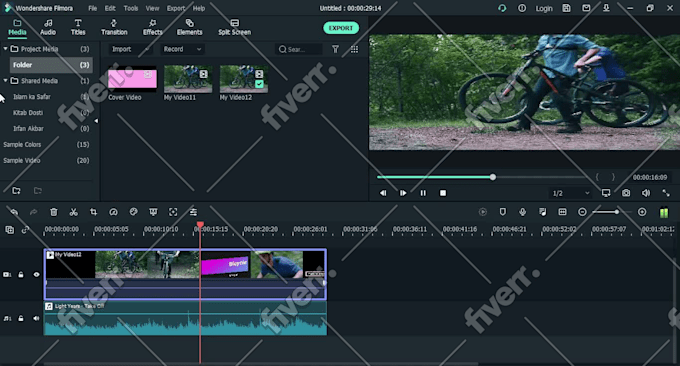
Task: Select the Folder item
Action: (51, 65)
